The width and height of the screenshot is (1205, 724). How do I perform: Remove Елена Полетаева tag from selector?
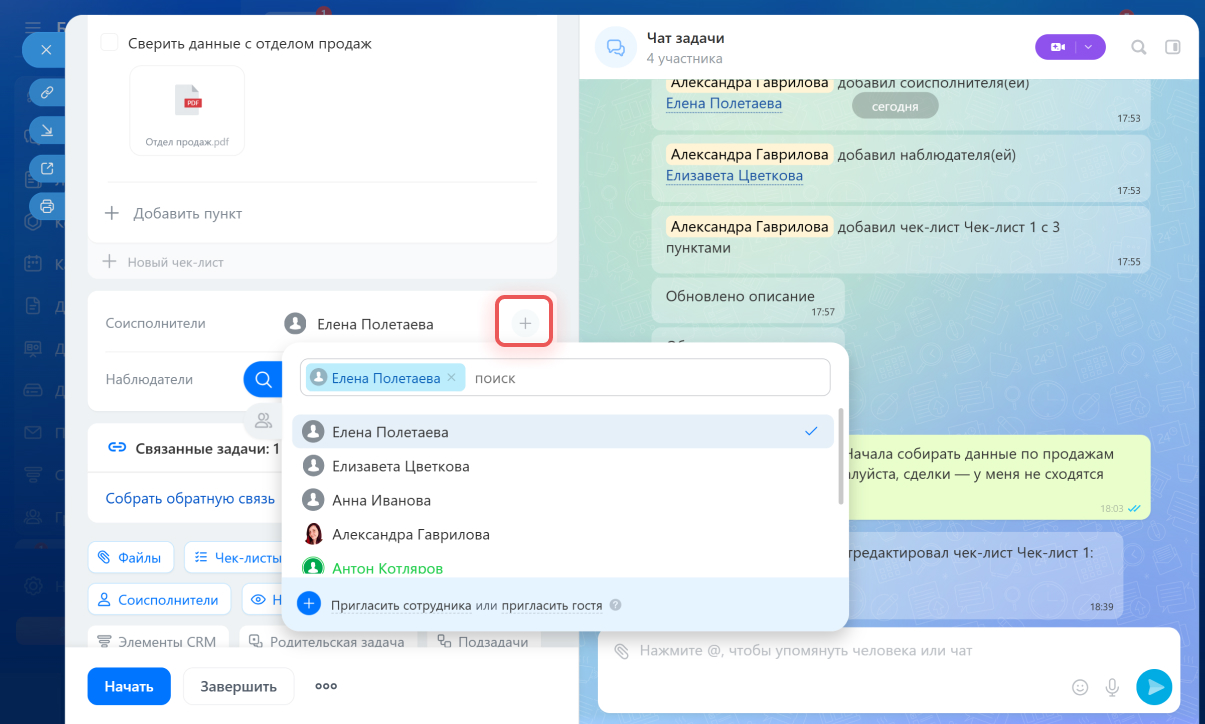pos(451,378)
